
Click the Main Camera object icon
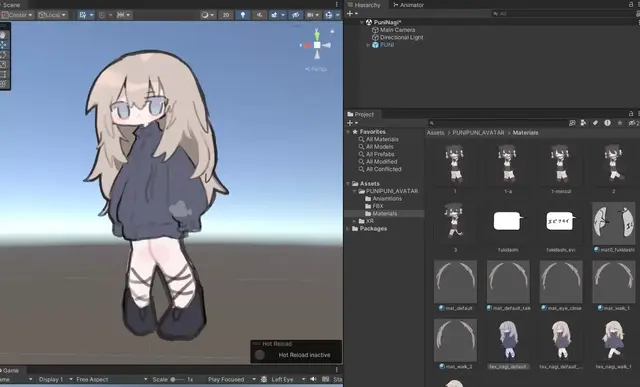(x=375, y=30)
